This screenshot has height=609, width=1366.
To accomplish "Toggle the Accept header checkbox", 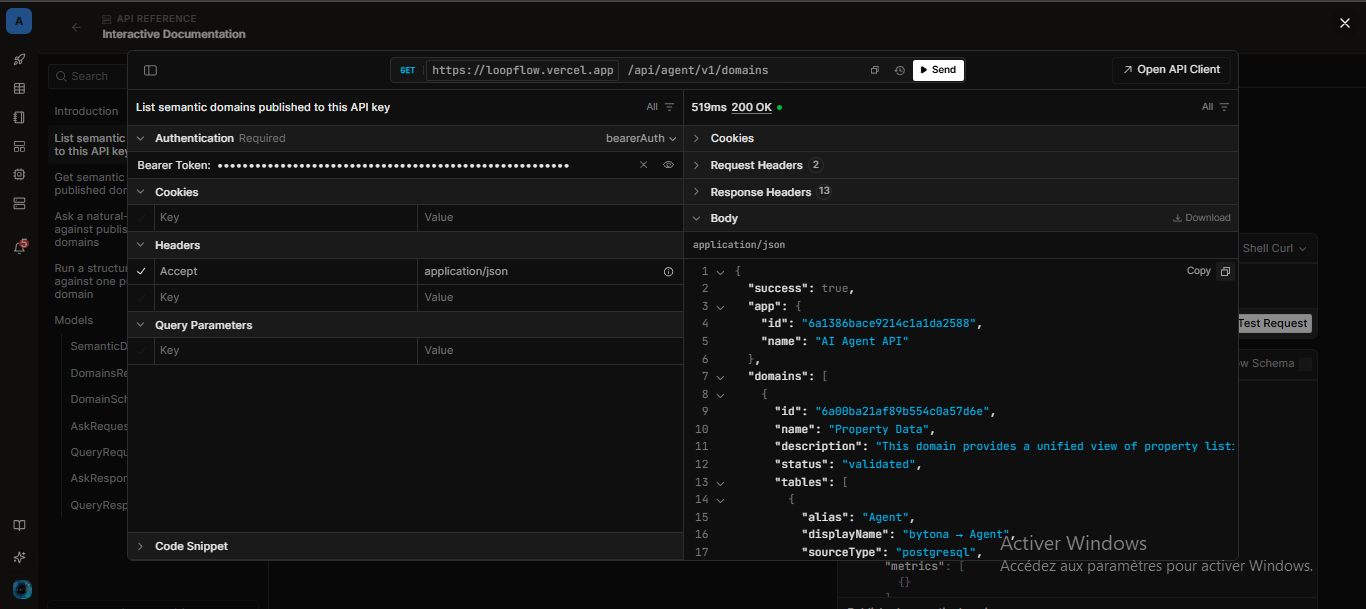I will click(x=141, y=271).
